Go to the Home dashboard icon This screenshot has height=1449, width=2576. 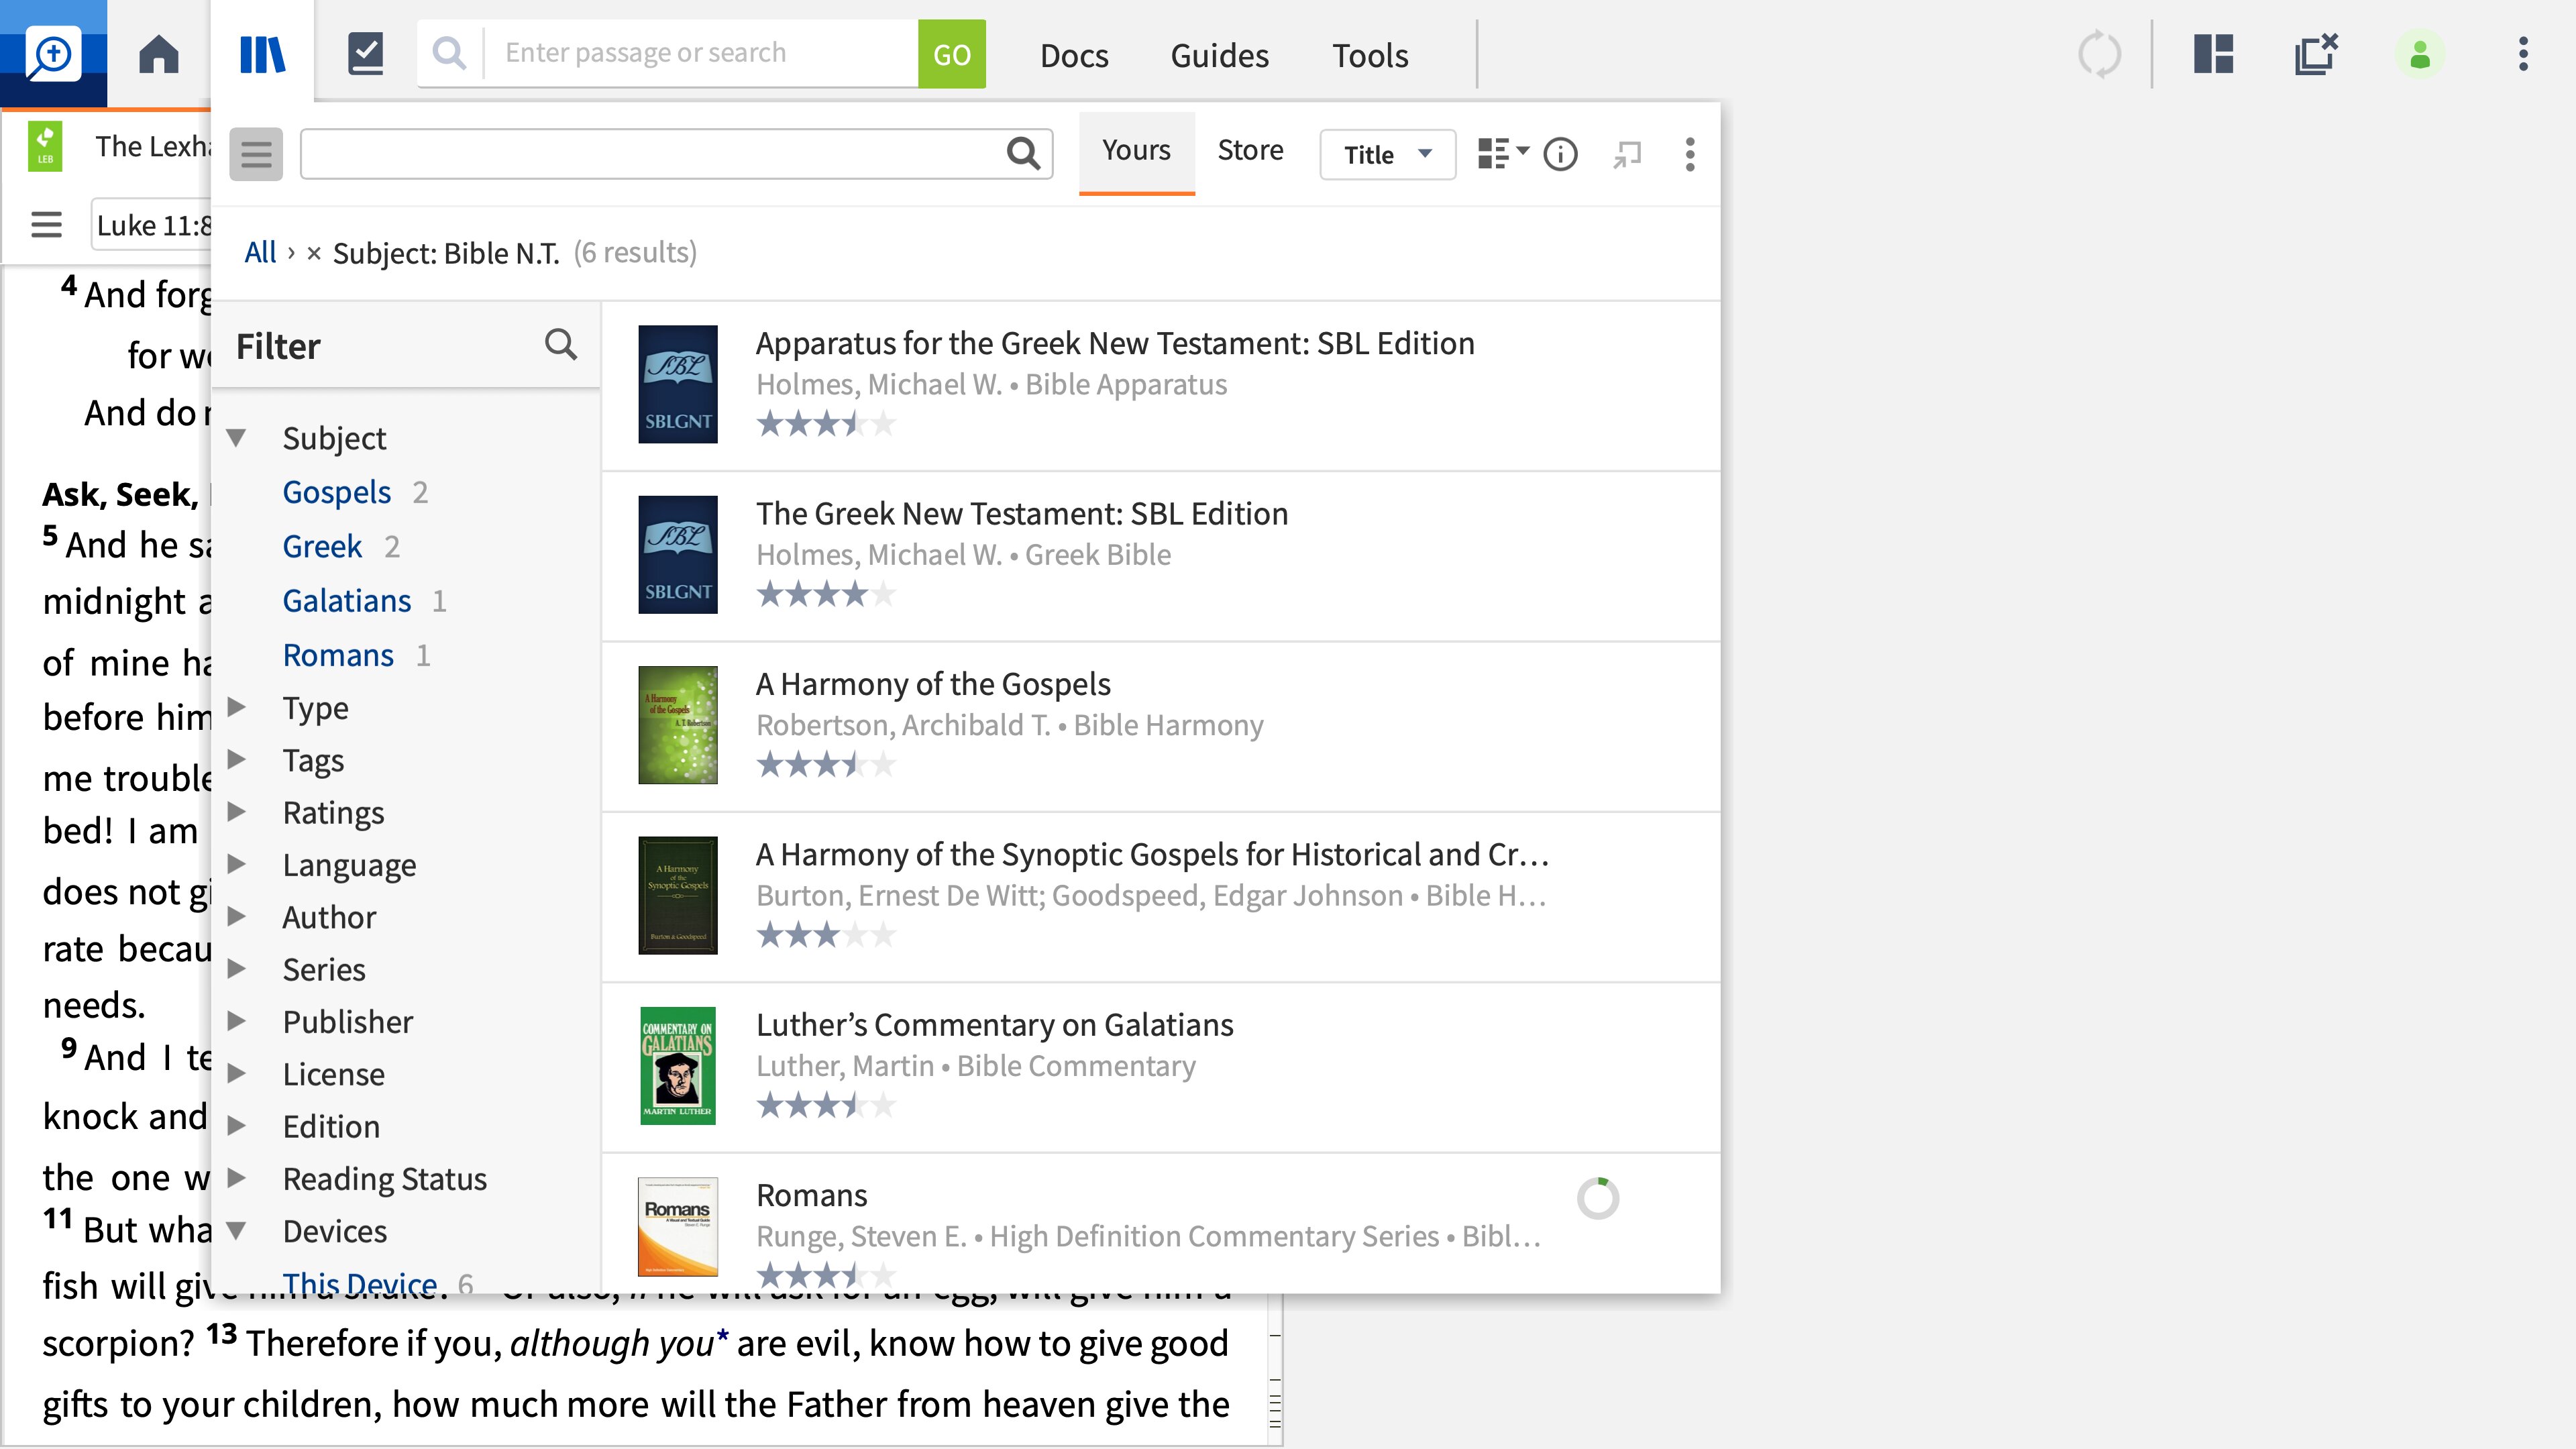(159, 54)
